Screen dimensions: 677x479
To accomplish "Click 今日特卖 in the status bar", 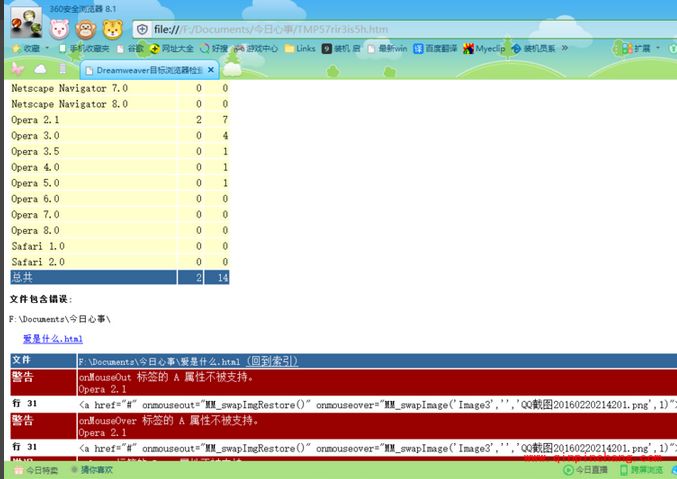I will pyautogui.click(x=35, y=470).
